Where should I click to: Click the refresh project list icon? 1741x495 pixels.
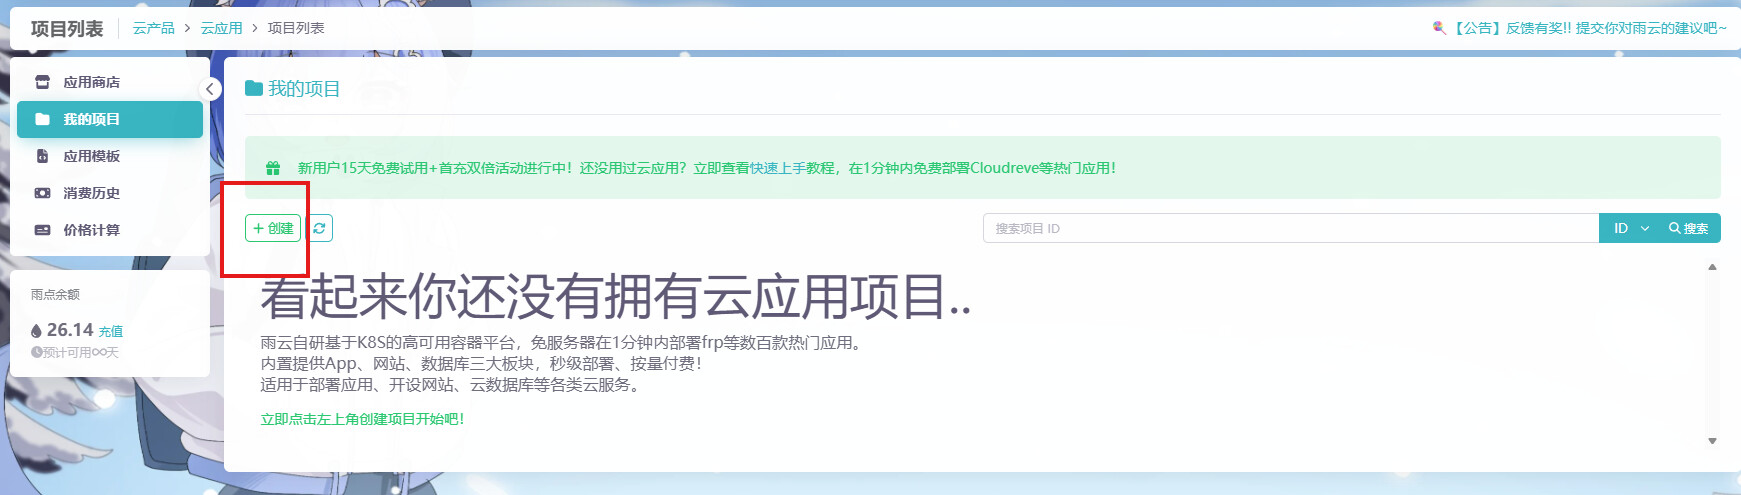point(319,228)
